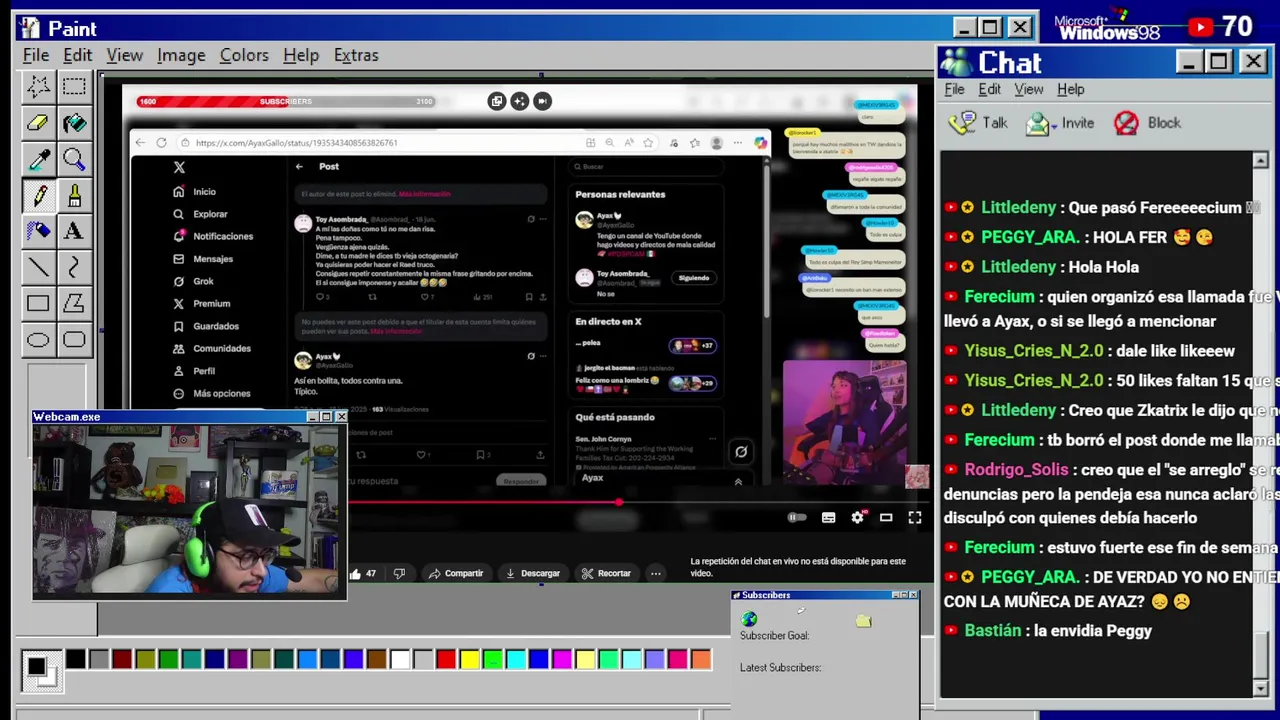The image size is (1280, 720).
Task: Choose the Fill With Color bucket tool
Action: 74,123
